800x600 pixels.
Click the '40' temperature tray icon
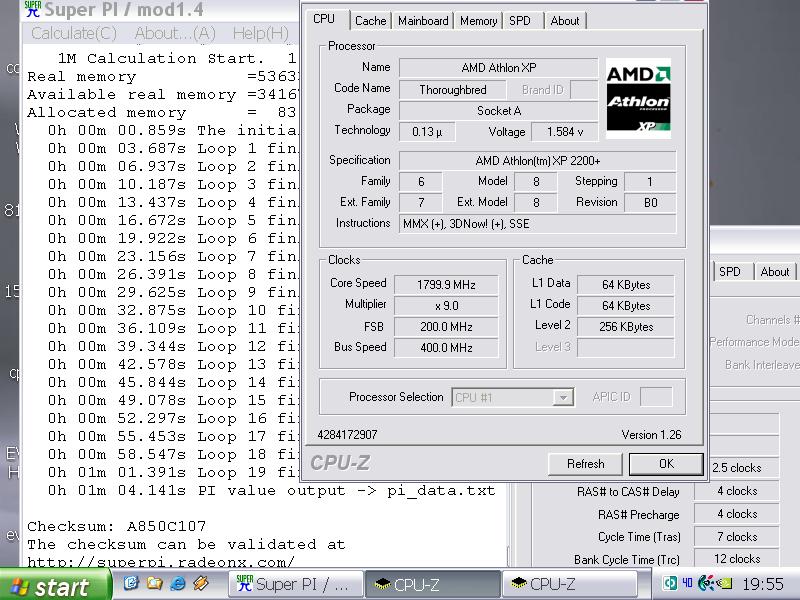(x=687, y=583)
